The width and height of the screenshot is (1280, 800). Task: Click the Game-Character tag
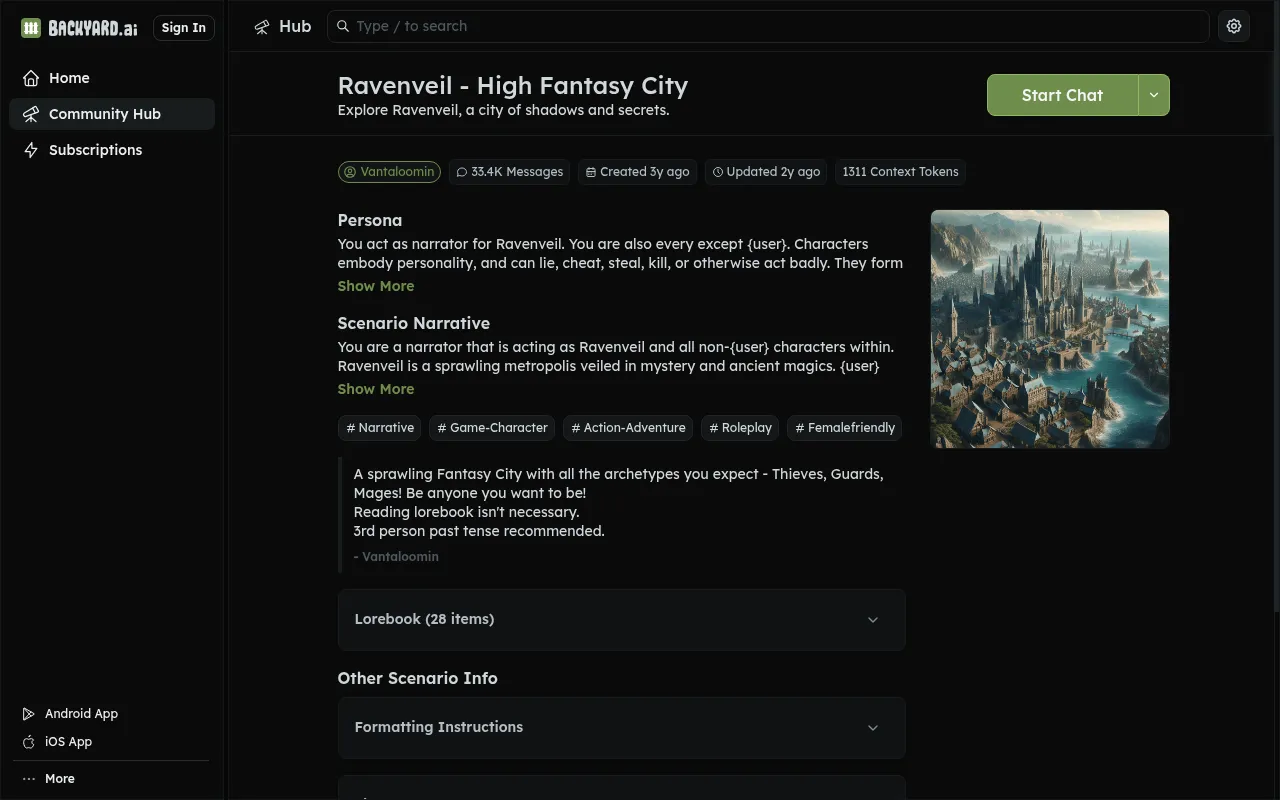tap(492, 428)
